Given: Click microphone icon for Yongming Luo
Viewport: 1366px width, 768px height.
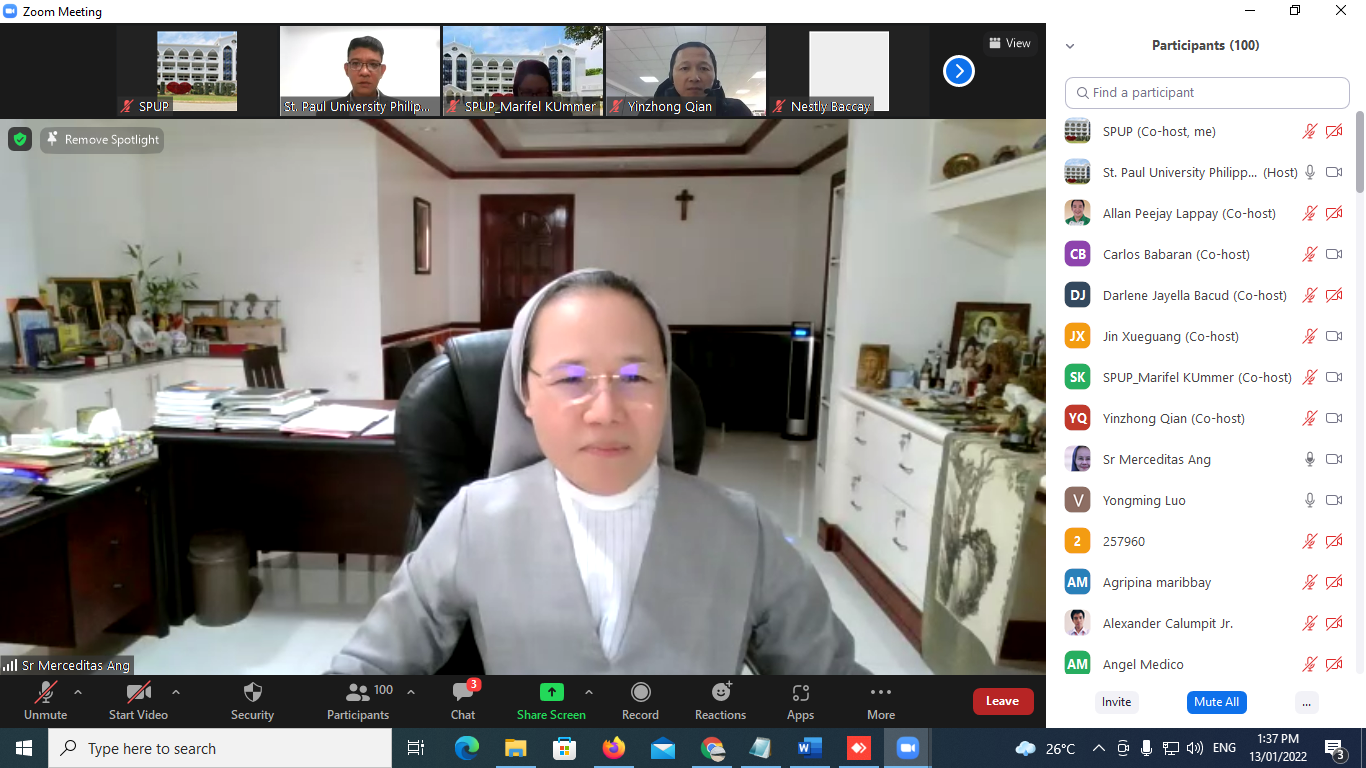Looking at the screenshot, I should coord(1309,500).
